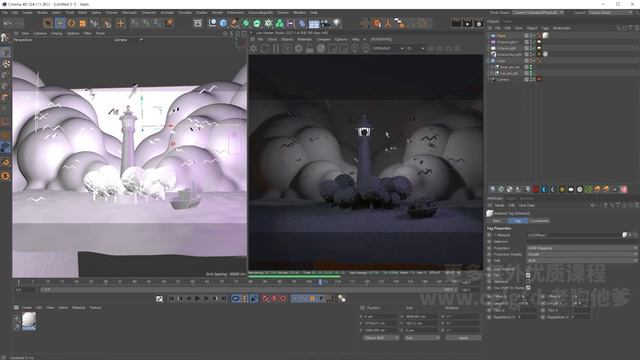Open Live Viewer DL channel dropdown
The image size is (640, 360).
(x=416, y=49)
